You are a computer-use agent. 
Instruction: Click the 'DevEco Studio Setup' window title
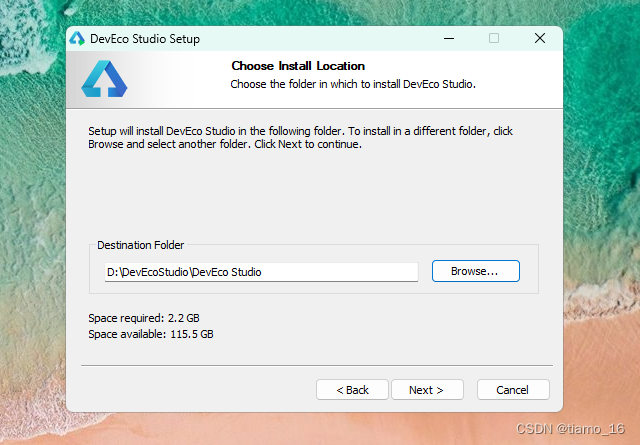[x=145, y=39]
